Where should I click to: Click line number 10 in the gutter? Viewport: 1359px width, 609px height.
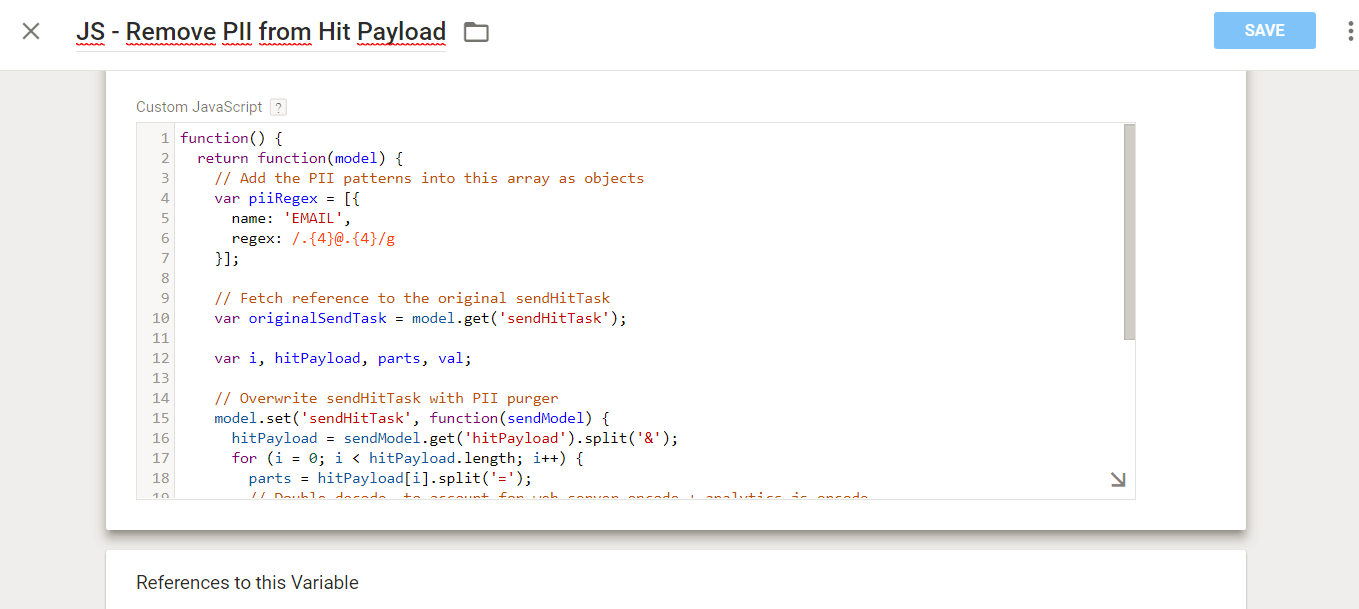tap(161, 318)
